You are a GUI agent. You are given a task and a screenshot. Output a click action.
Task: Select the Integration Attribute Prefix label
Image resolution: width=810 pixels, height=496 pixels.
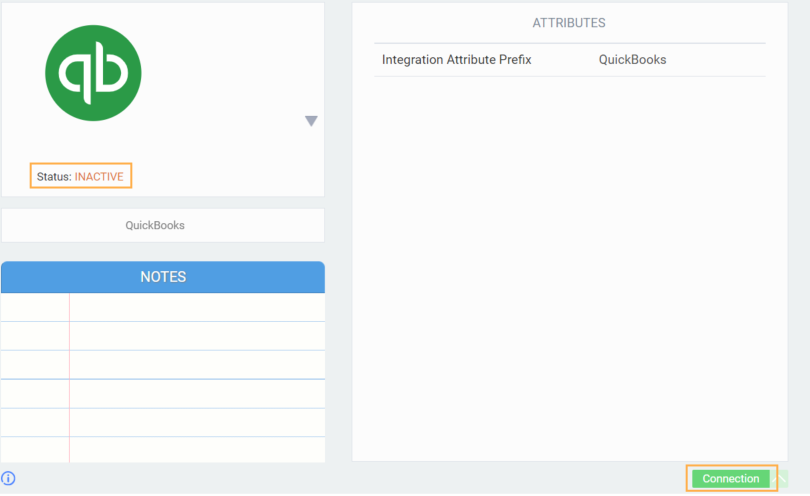(457, 60)
